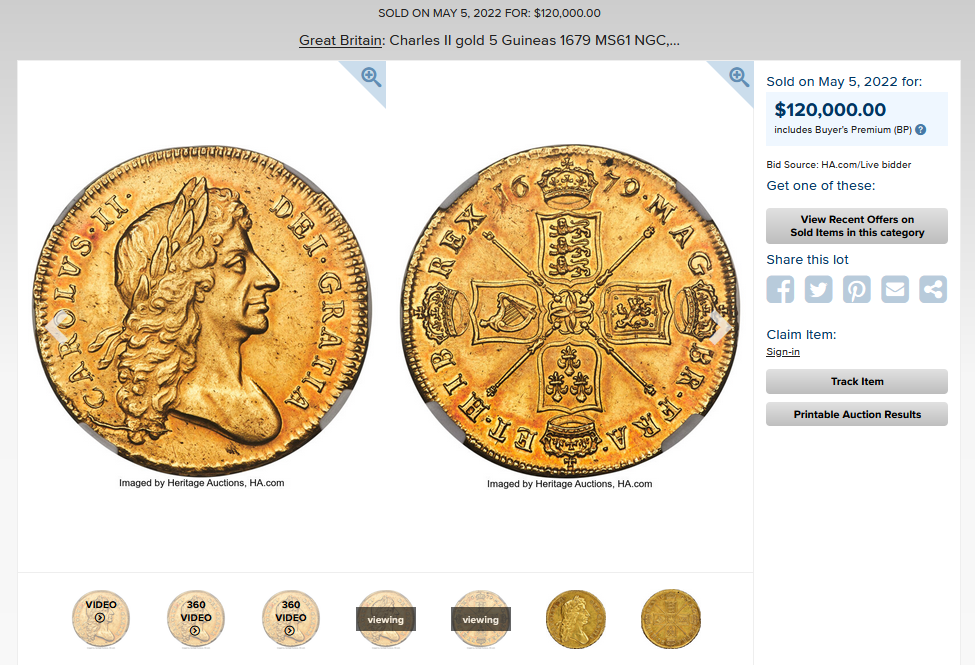975x665 pixels.
Task: Play the first VIDEO thumbnail
Action: [101, 619]
